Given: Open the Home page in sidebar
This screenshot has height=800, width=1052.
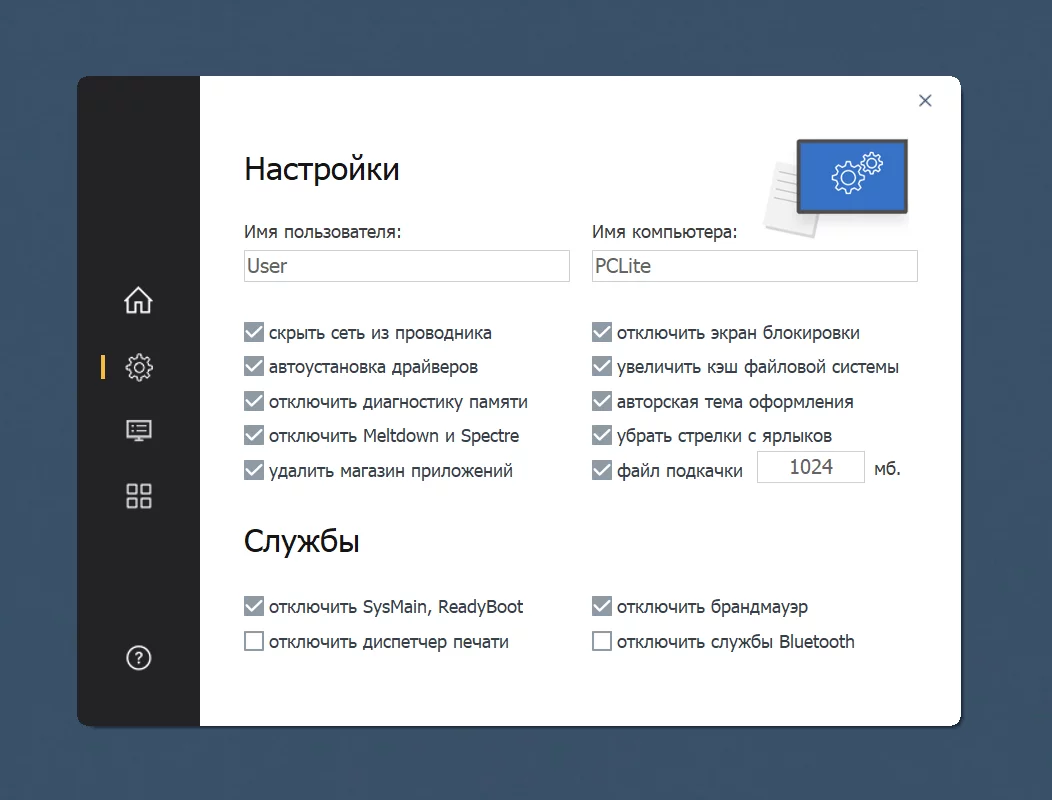Looking at the screenshot, I should coord(138,300).
